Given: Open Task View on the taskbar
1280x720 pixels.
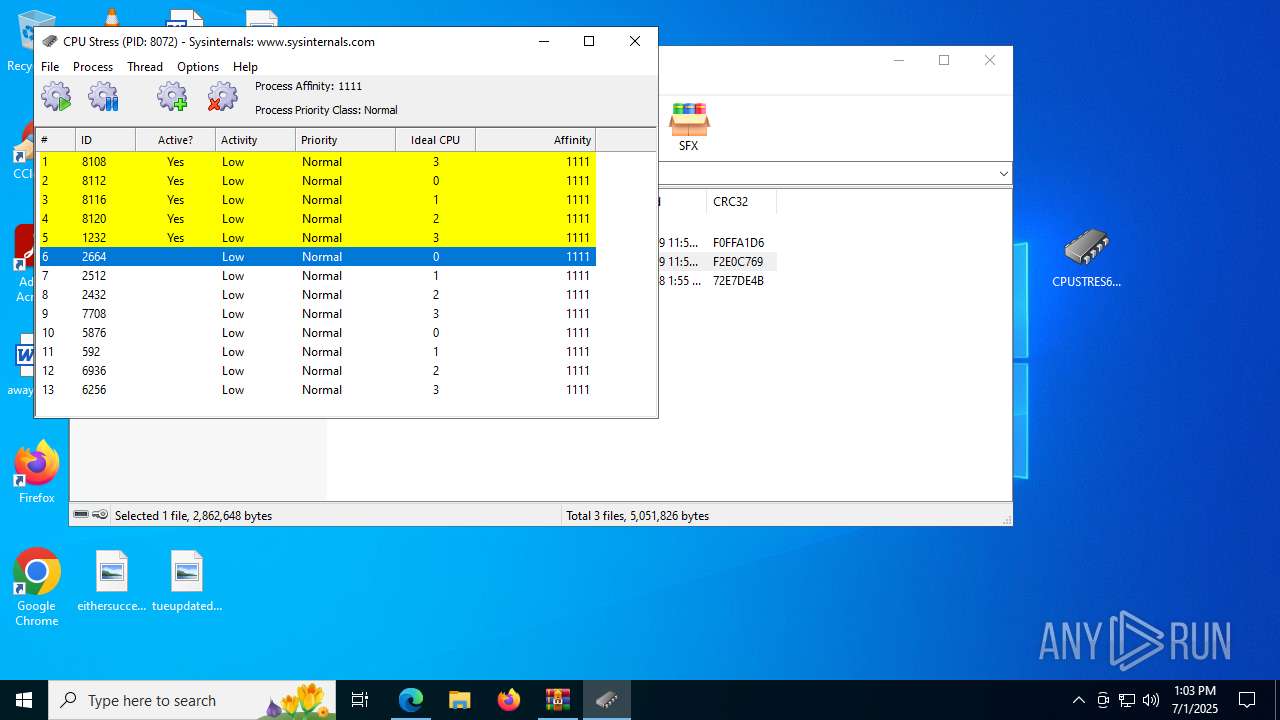Looking at the screenshot, I should coord(360,700).
